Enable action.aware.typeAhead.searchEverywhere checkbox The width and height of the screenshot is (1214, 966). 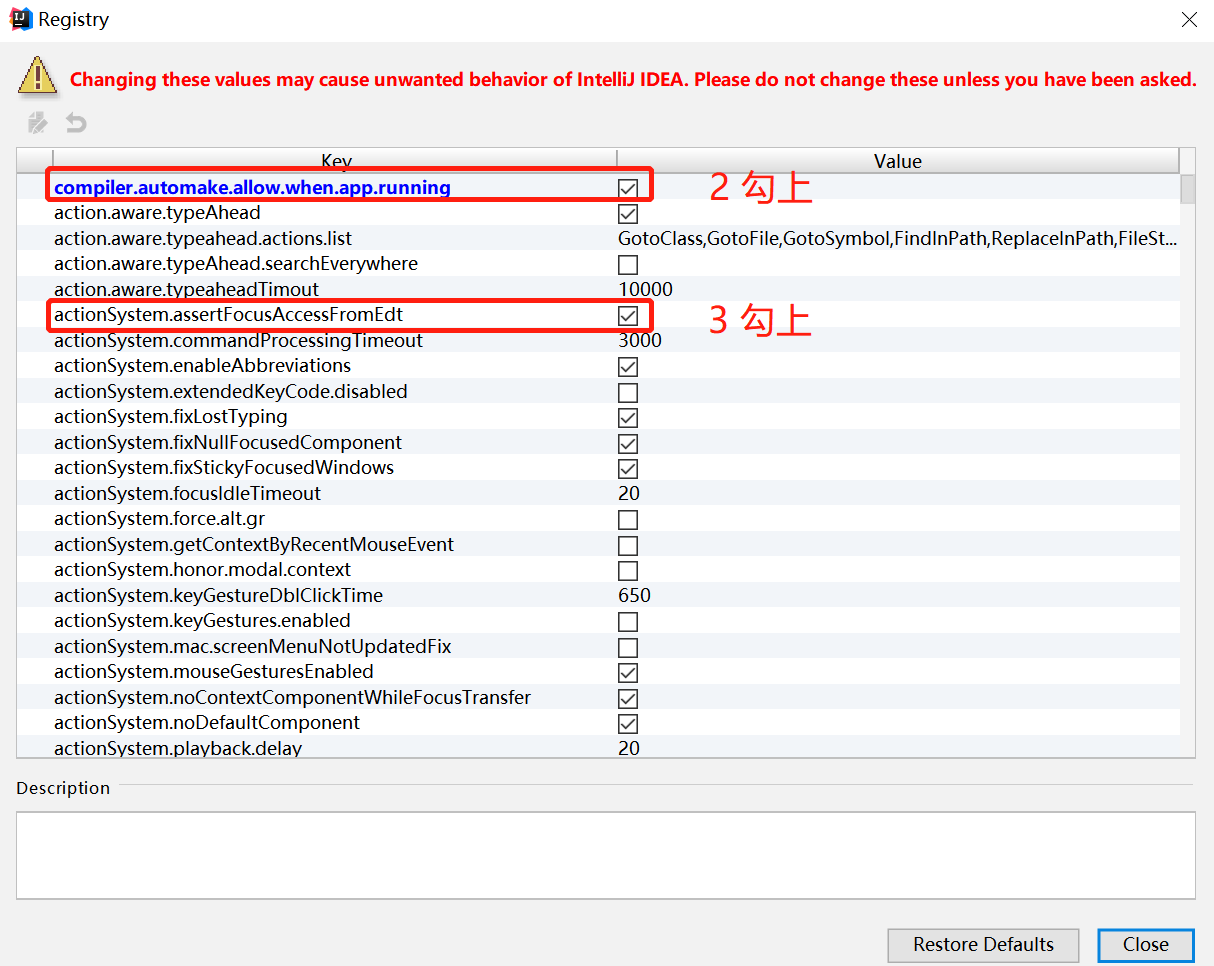tap(628, 265)
